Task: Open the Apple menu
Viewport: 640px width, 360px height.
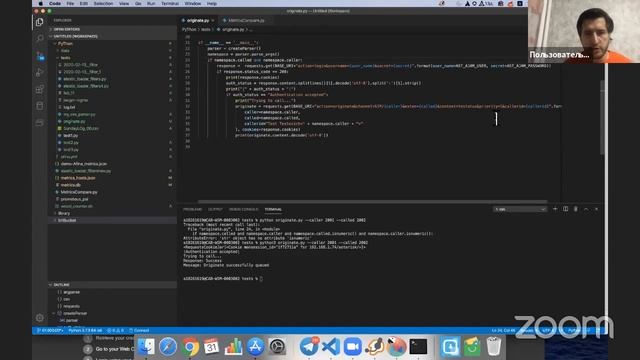Action: [41, 3]
